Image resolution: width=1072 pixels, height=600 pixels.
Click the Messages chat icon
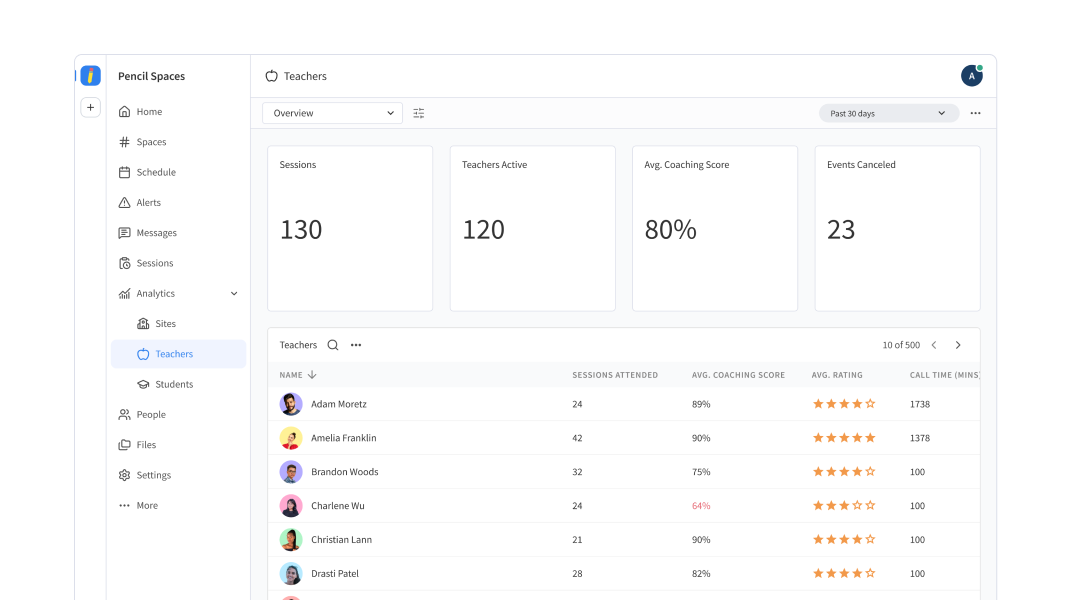[124, 233]
